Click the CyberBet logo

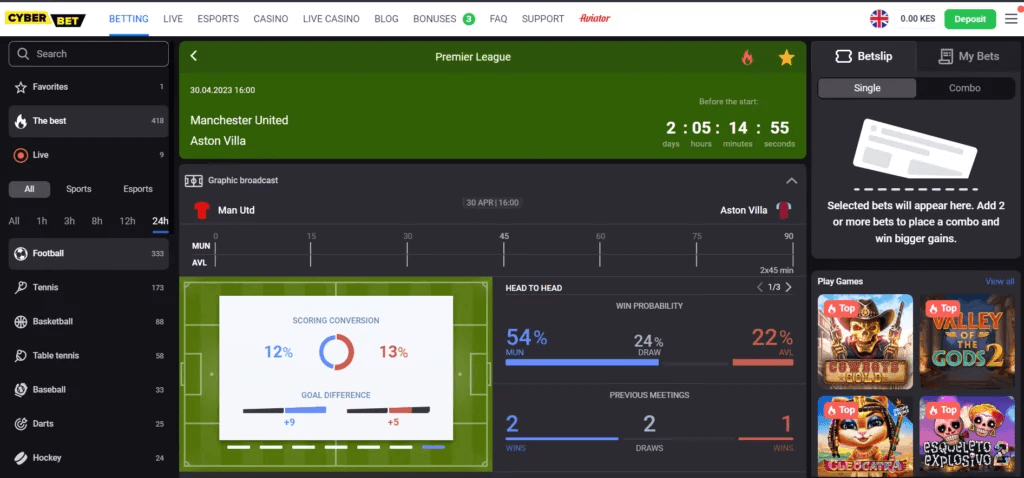click(45, 19)
